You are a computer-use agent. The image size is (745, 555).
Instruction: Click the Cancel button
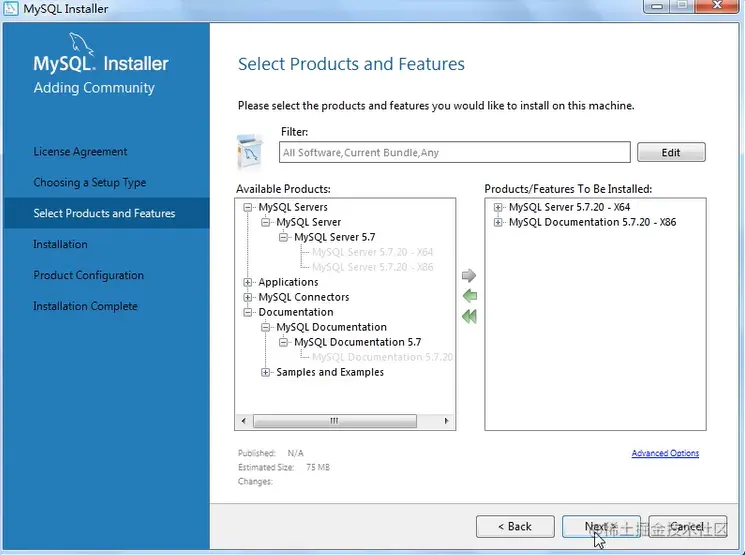pyautogui.click(x=688, y=526)
